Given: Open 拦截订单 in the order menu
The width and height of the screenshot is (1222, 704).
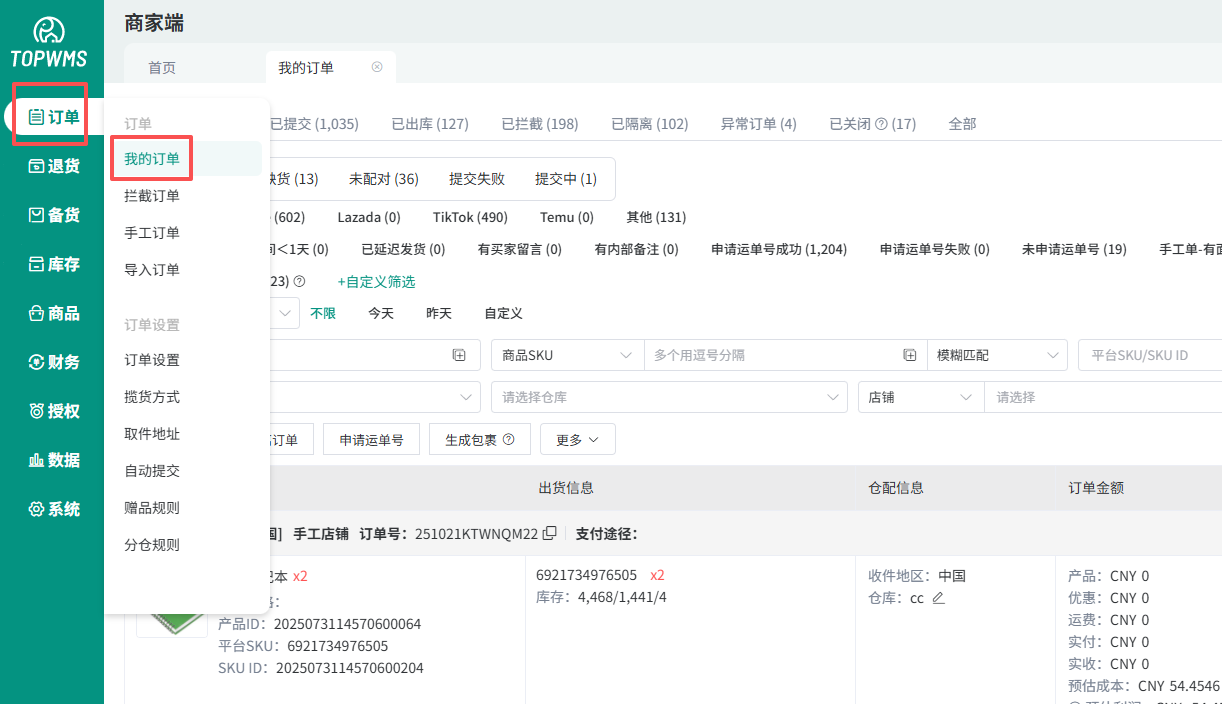Looking at the screenshot, I should point(152,196).
